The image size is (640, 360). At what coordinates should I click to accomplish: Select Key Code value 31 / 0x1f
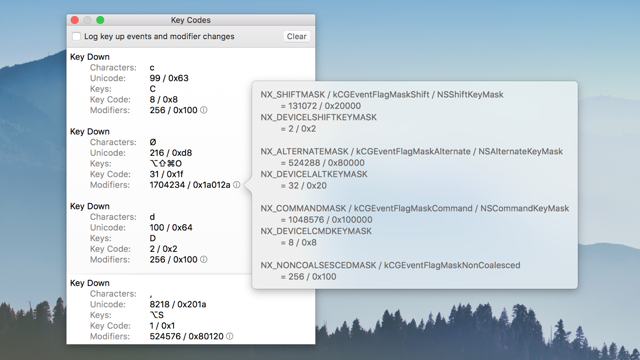pyautogui.click(x=167, y=174)
